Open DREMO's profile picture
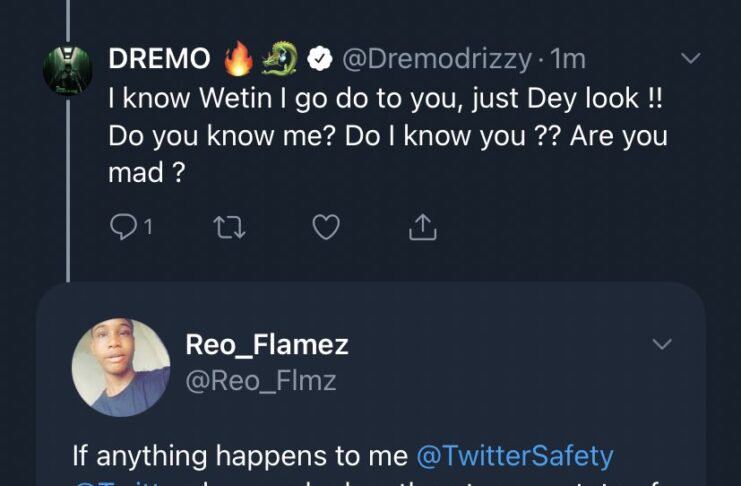 68,71
